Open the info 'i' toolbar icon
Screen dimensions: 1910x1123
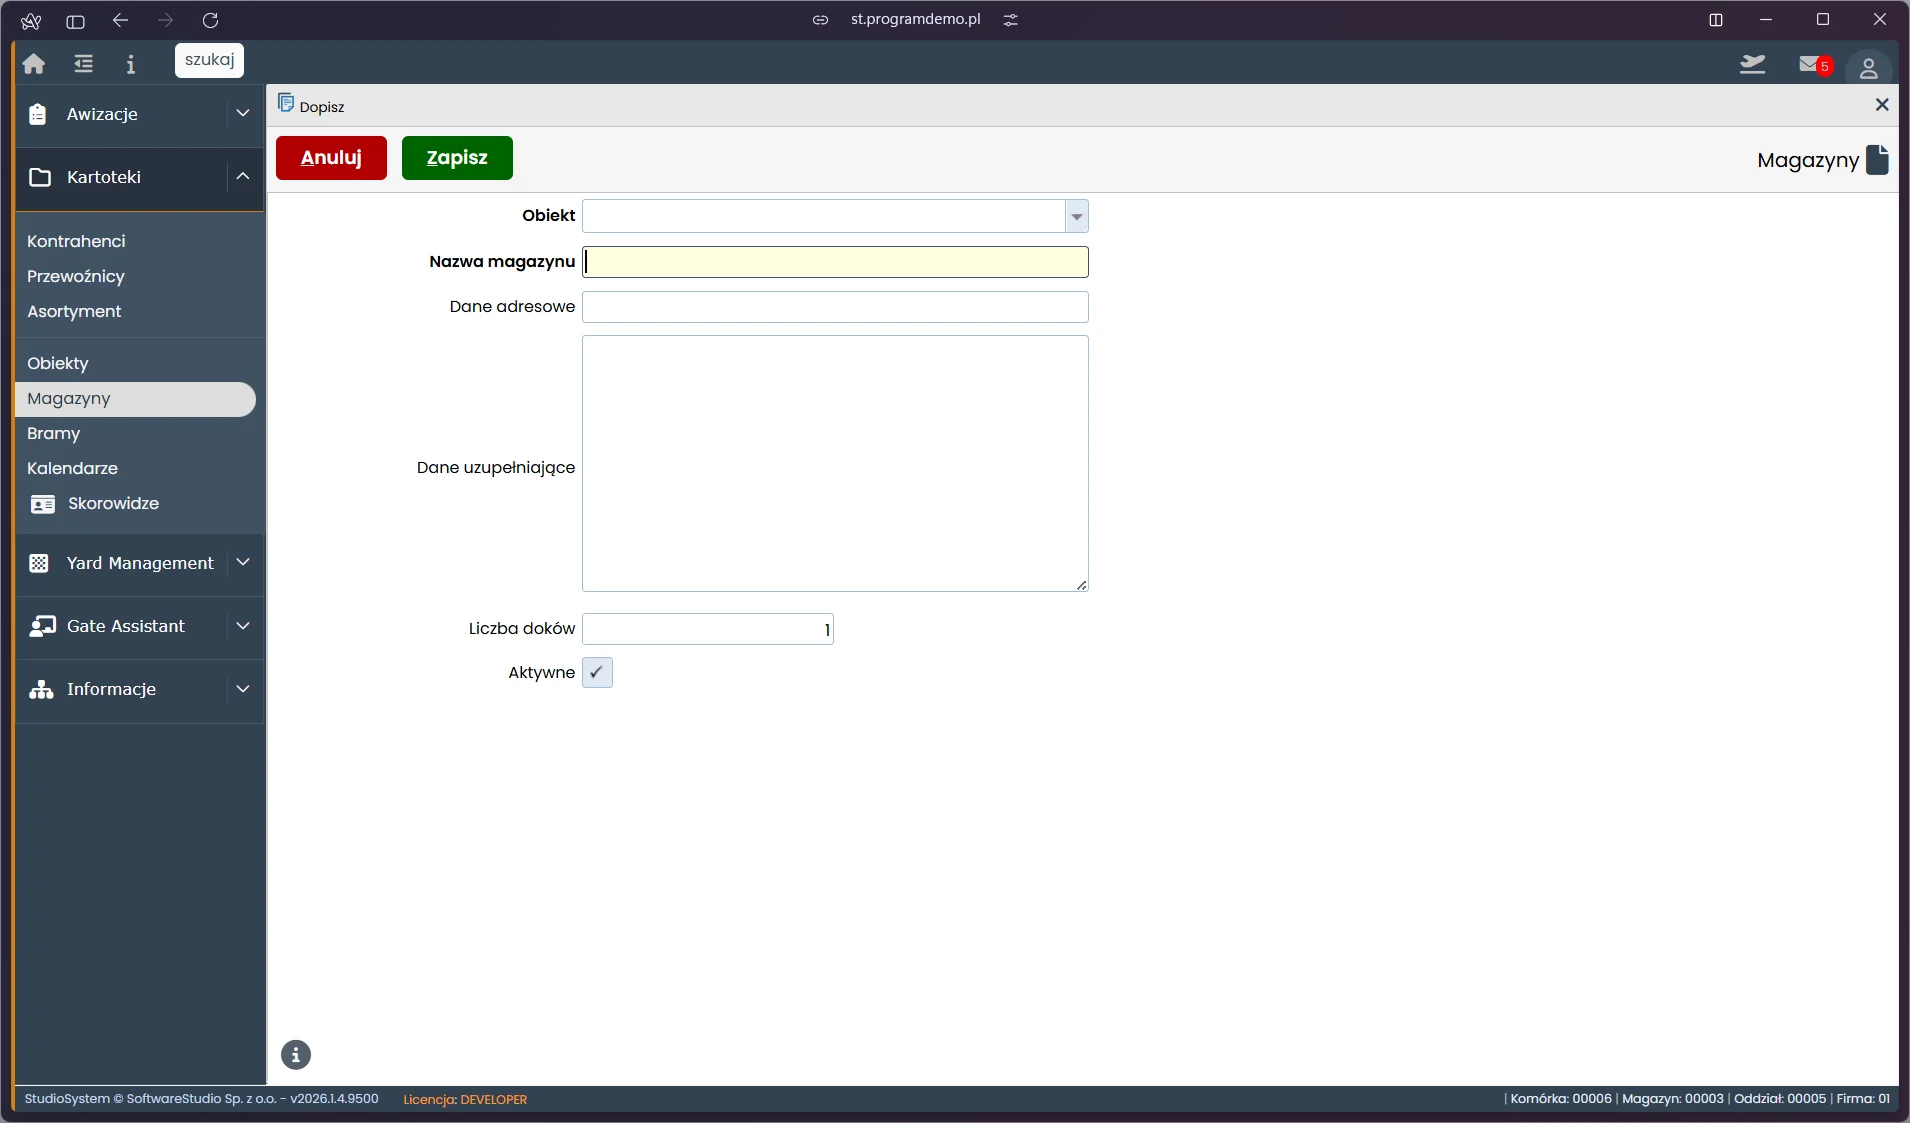coord(131,64)
